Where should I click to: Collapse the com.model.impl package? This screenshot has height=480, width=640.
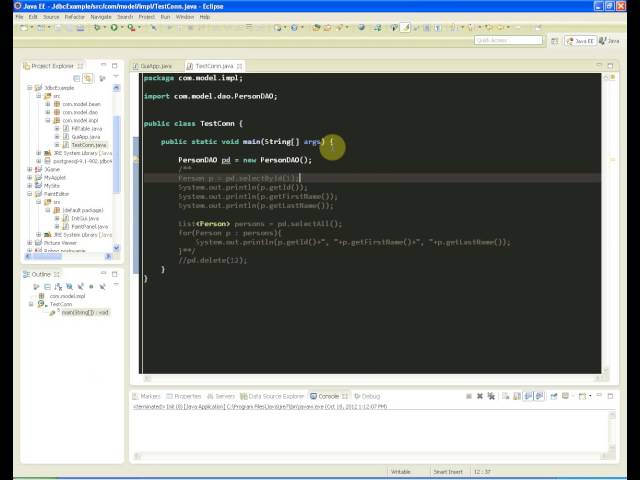pos(48,120)
